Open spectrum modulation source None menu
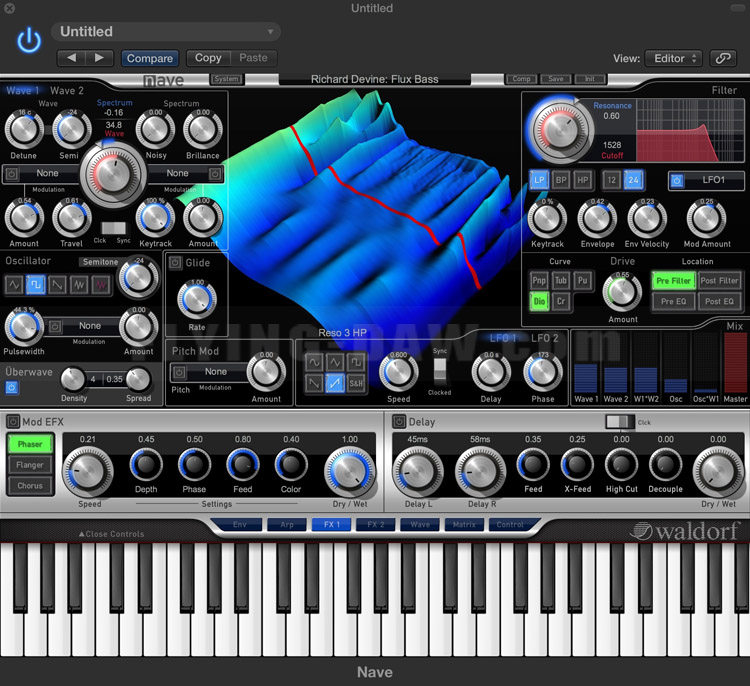 177,173
